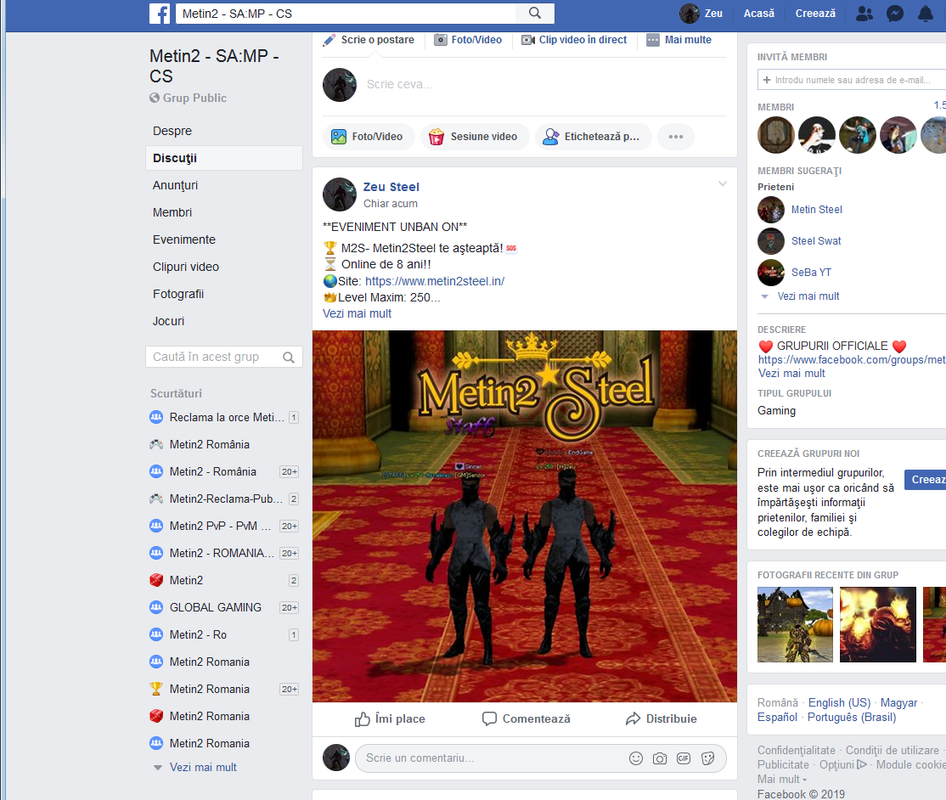Viewport: 946px width, 800px height.
Task: Like post with Îmi place
Action: pyautogui.click(x=390, y=719)
